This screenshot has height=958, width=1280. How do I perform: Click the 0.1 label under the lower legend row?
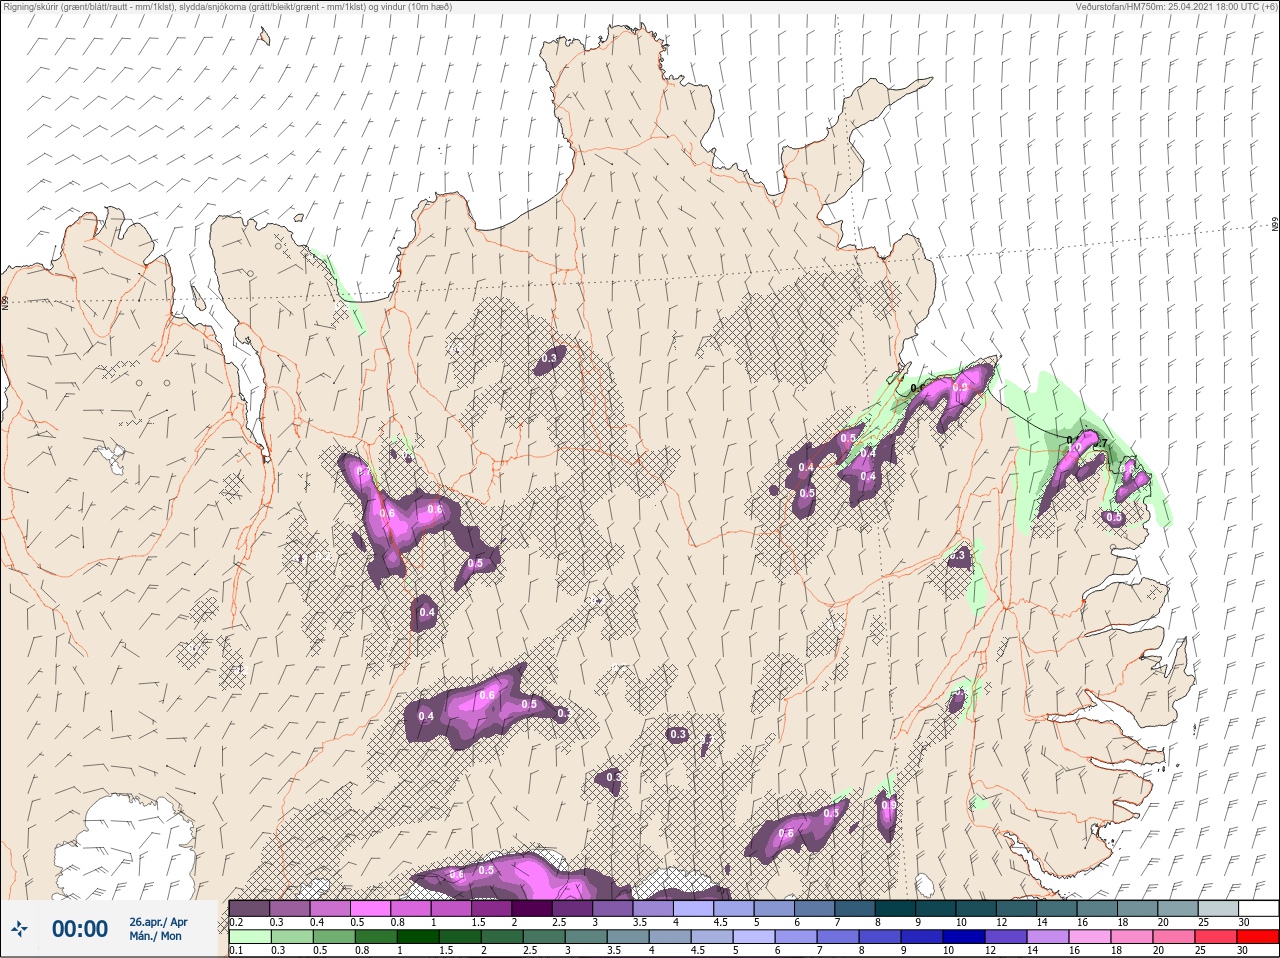click(x=236, y=950)
